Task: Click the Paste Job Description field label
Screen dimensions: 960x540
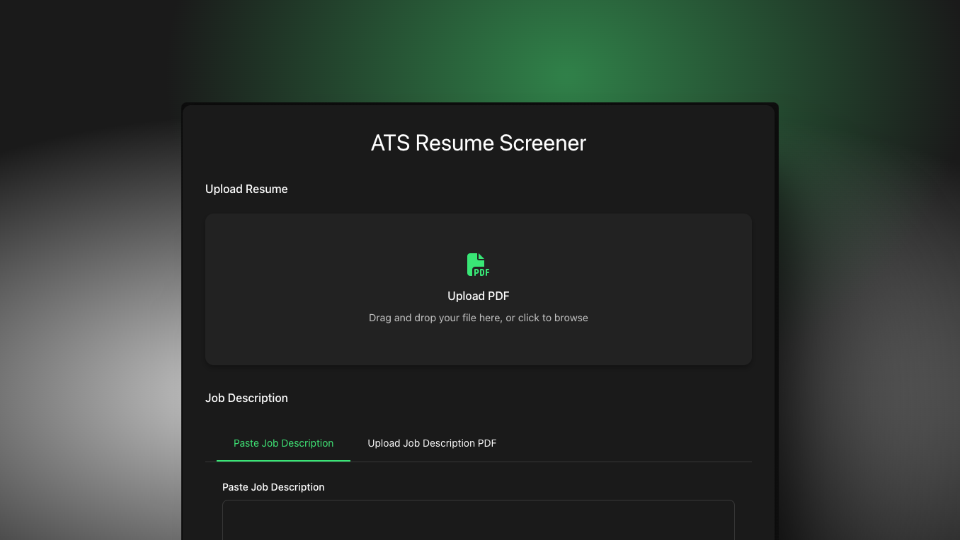Action: 273,487
